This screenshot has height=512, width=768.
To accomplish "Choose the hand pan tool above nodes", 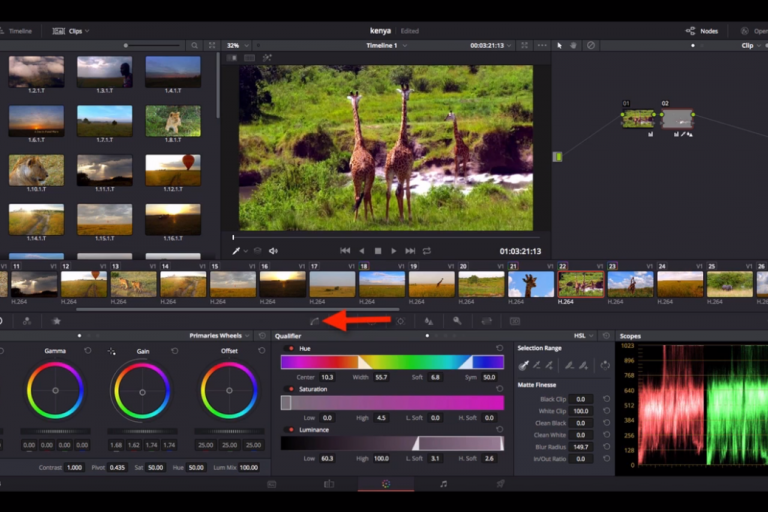I will (x=574, y=45).
